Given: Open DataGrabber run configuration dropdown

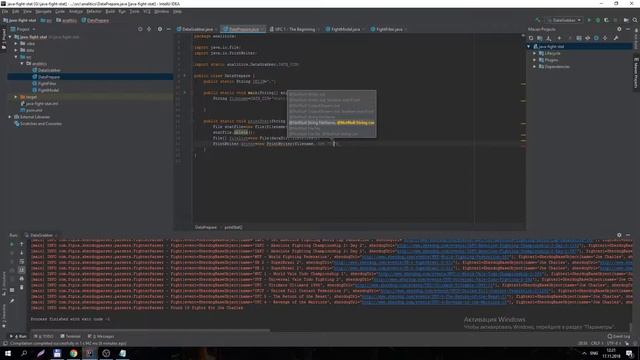Looking at the screenshot, I should pyautogui.click(x=564, y=20).
